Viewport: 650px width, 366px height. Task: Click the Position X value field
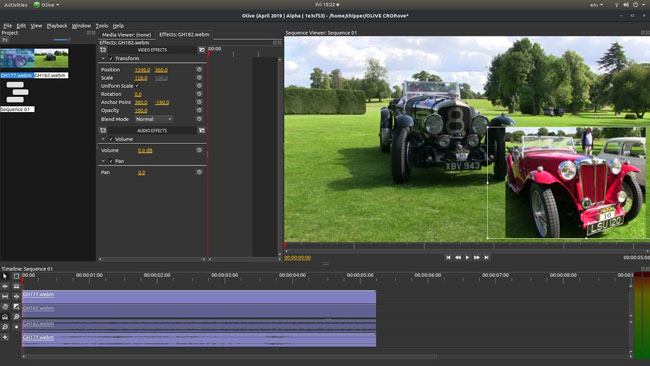pyautogui.click(x=142, y=70)
